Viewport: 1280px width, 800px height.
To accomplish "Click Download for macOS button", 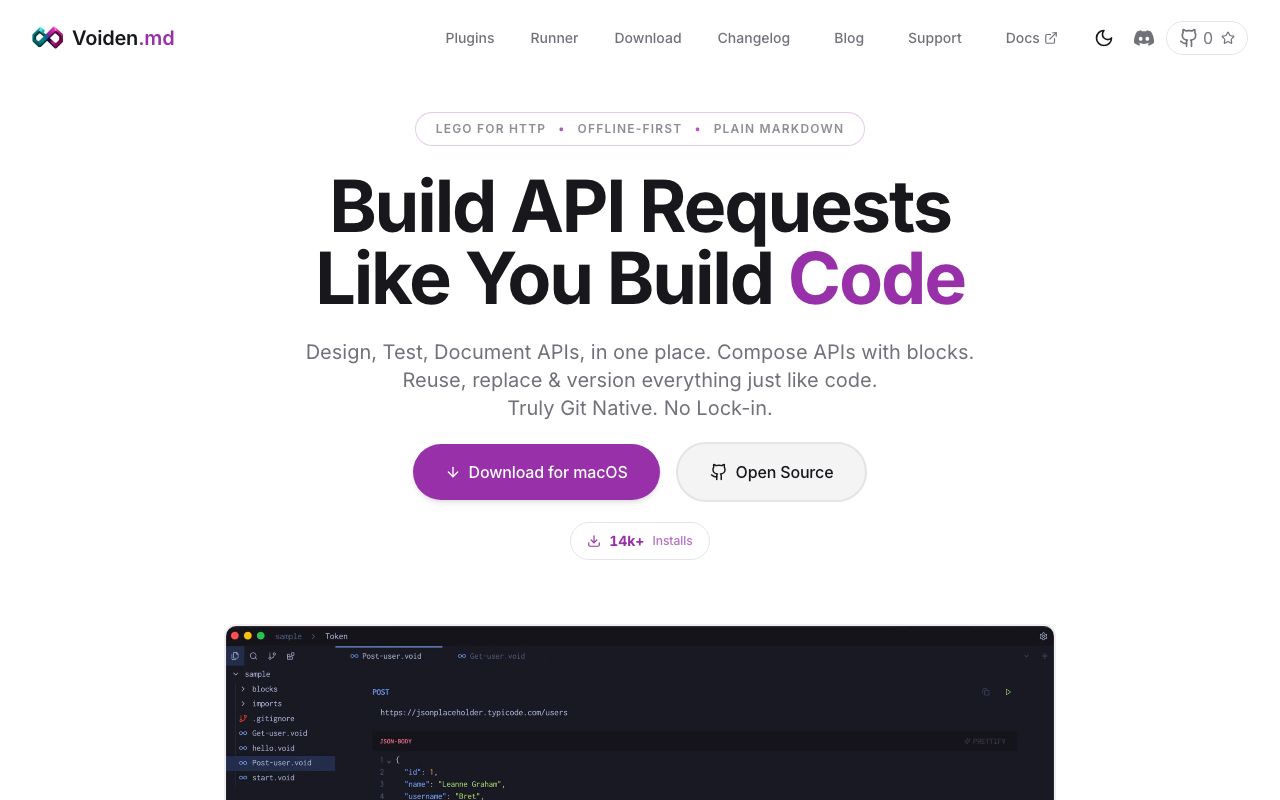I will click(x=536, y=472).
